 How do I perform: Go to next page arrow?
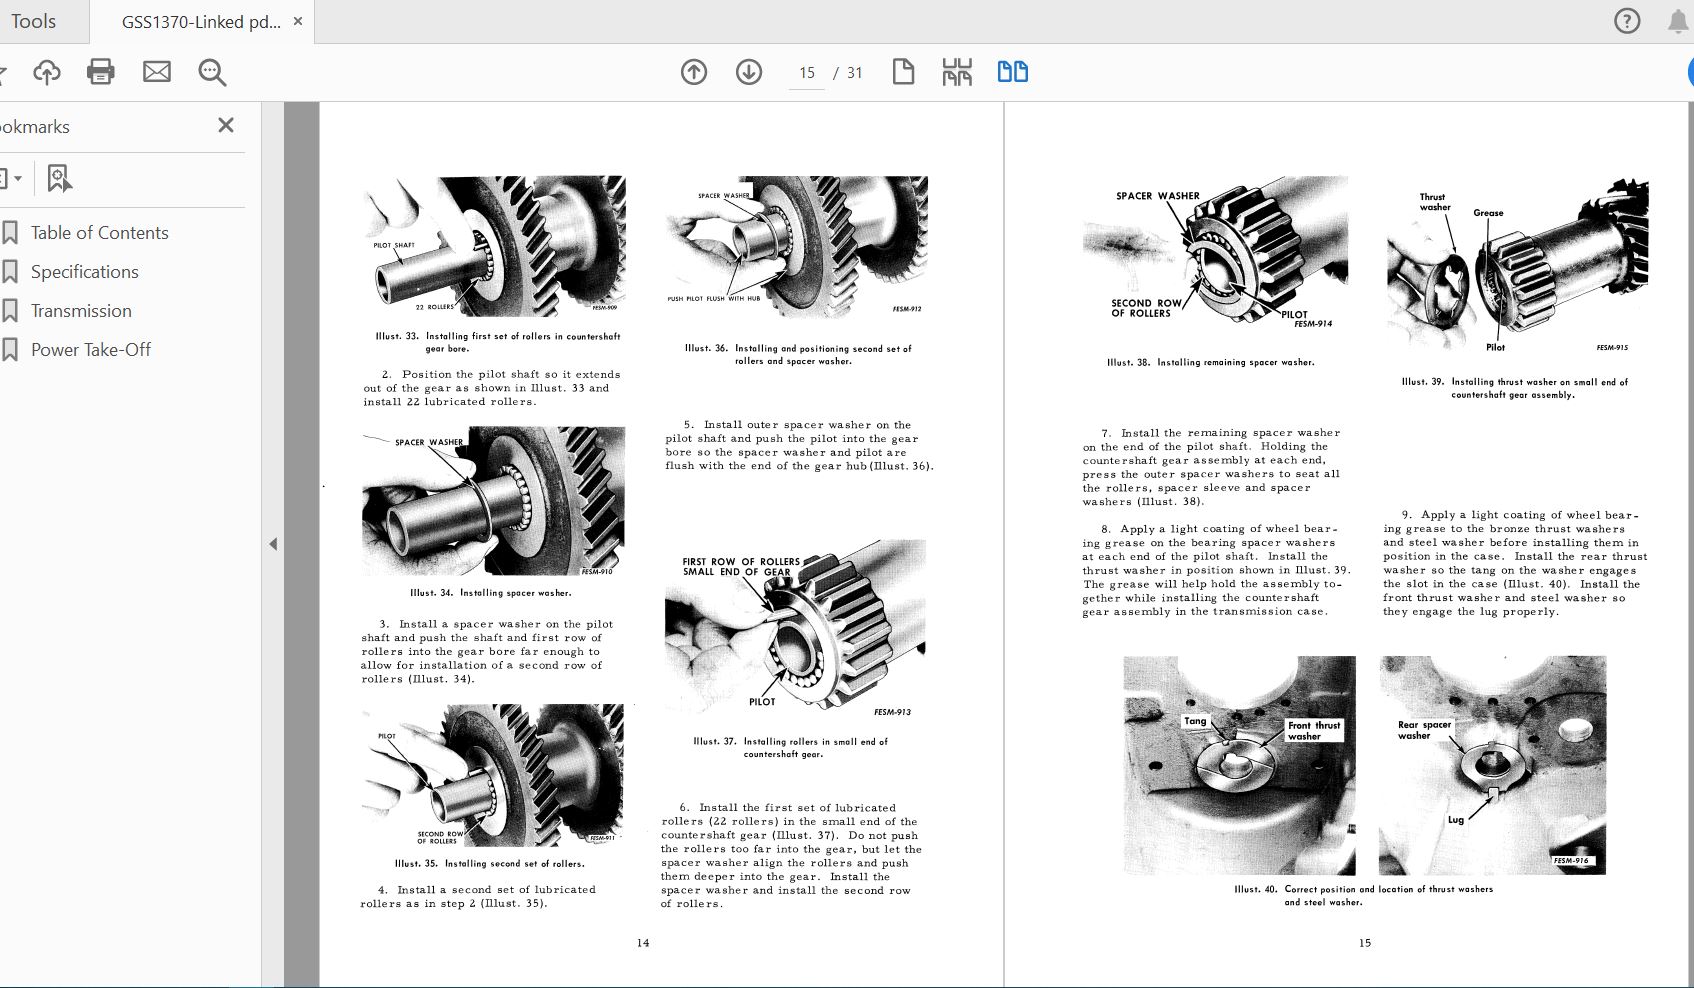749,72
